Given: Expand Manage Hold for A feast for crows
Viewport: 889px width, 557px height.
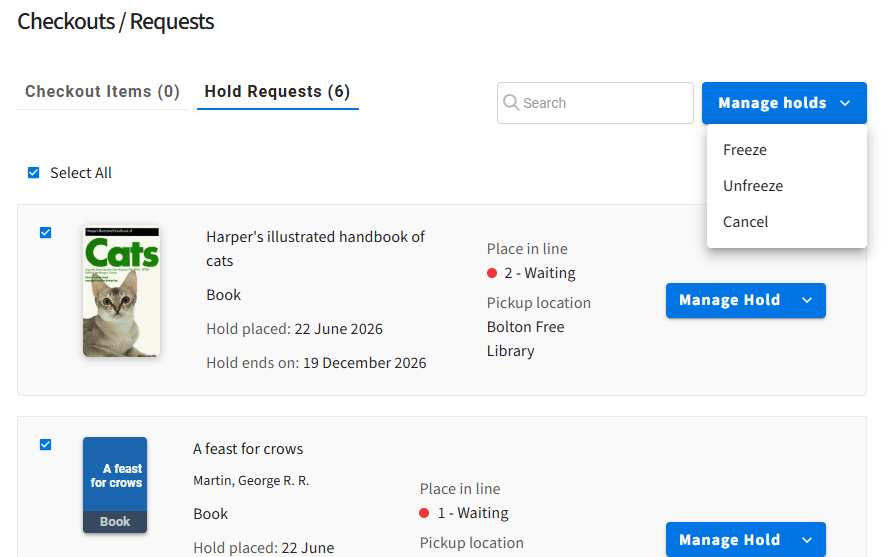Looking at the screenshot, I should 746,539.
